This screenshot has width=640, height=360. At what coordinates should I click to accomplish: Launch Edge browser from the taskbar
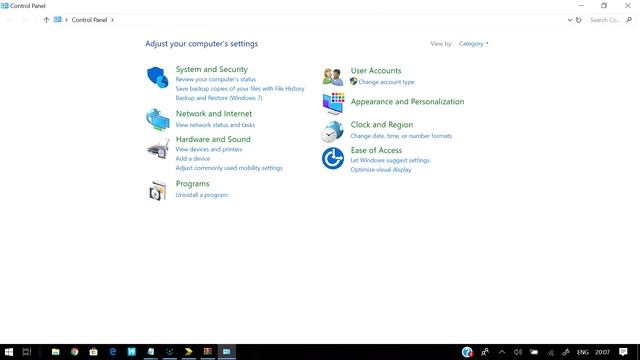(x=113, y=352)
